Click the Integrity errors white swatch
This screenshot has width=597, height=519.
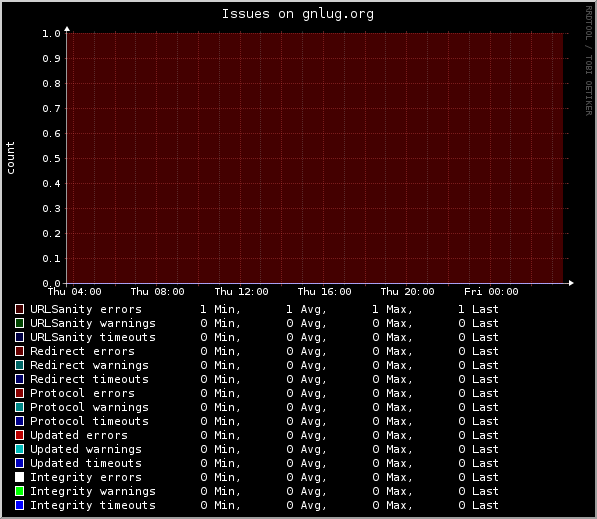[x=19, y=477]
